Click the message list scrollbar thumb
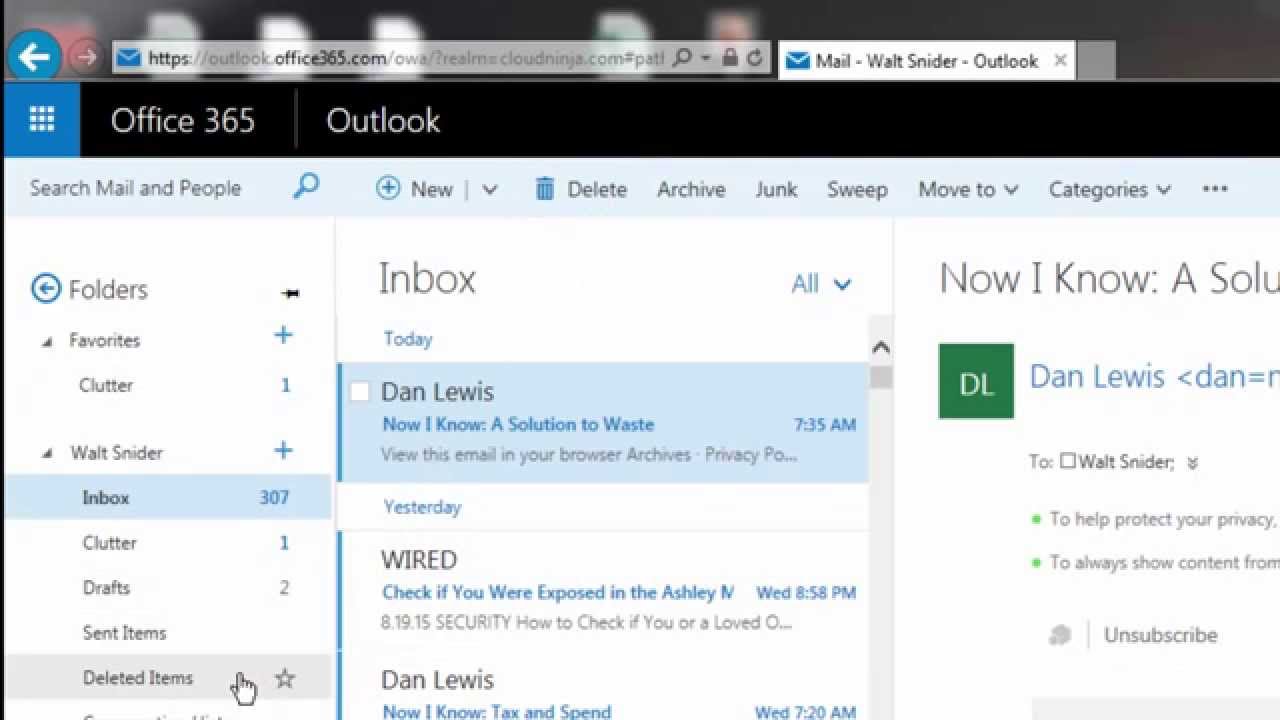The width and height of the screenshot is (1280, 720). [x=880, y=377]
